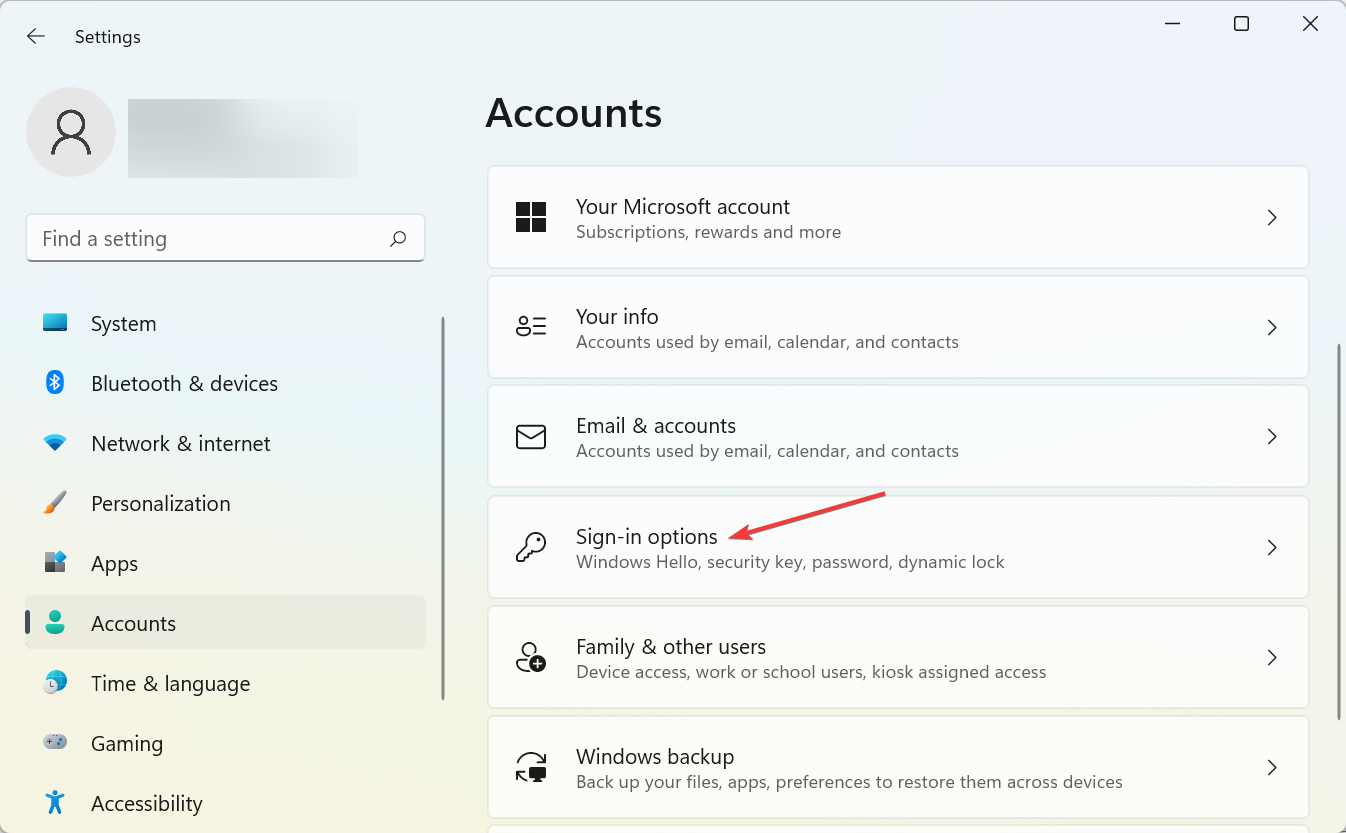Expand the Your info chevron
Viewport: 1346px width, 833px height.
pyautogui.click(x=1272, y=327)
